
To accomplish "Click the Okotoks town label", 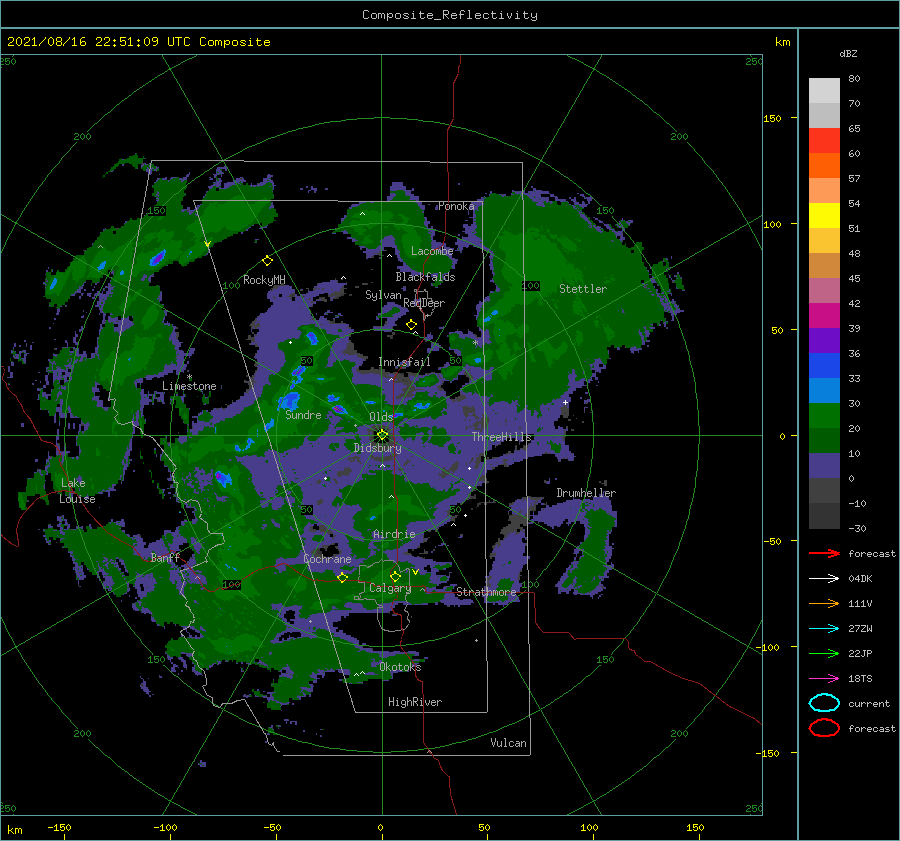I will 400,666.
